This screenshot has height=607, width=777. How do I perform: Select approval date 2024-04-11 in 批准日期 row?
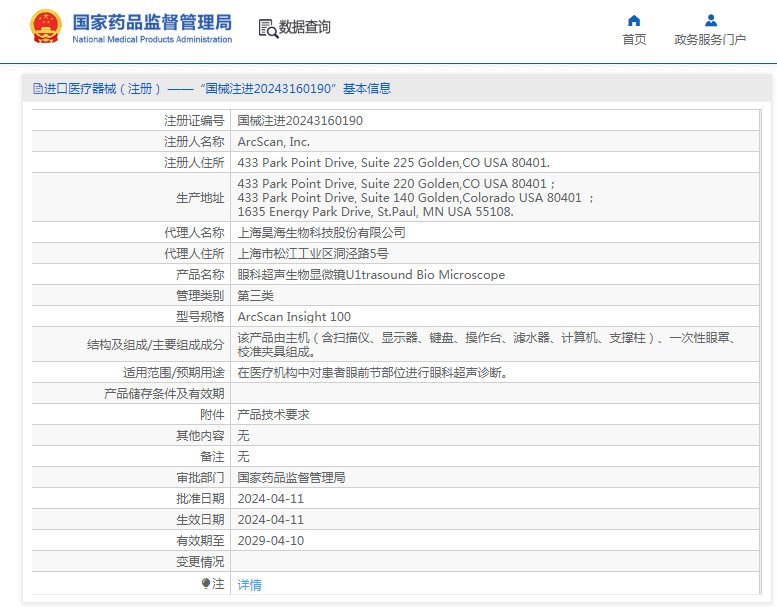[271, 498]
